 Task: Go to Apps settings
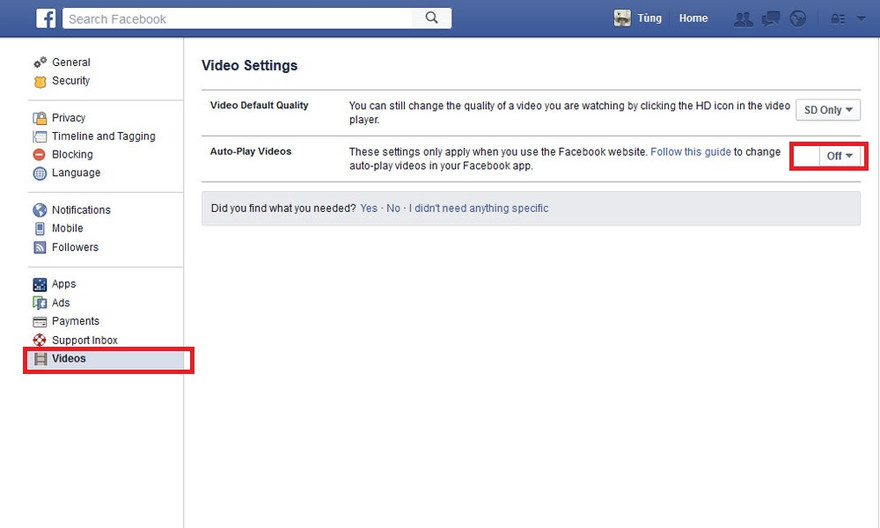pos(64,284)
